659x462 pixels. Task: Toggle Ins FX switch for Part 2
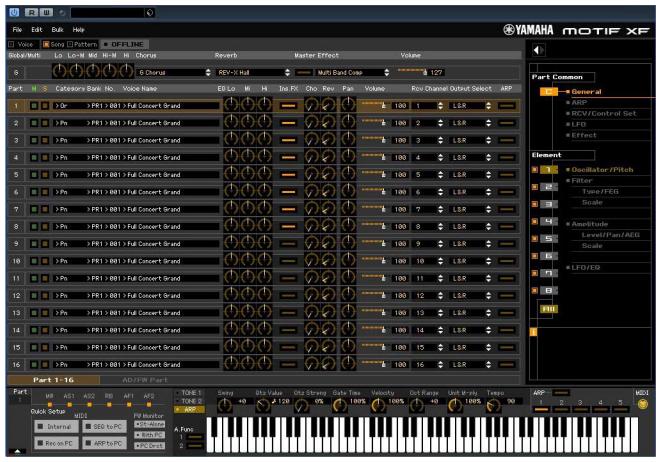point(288,123)
